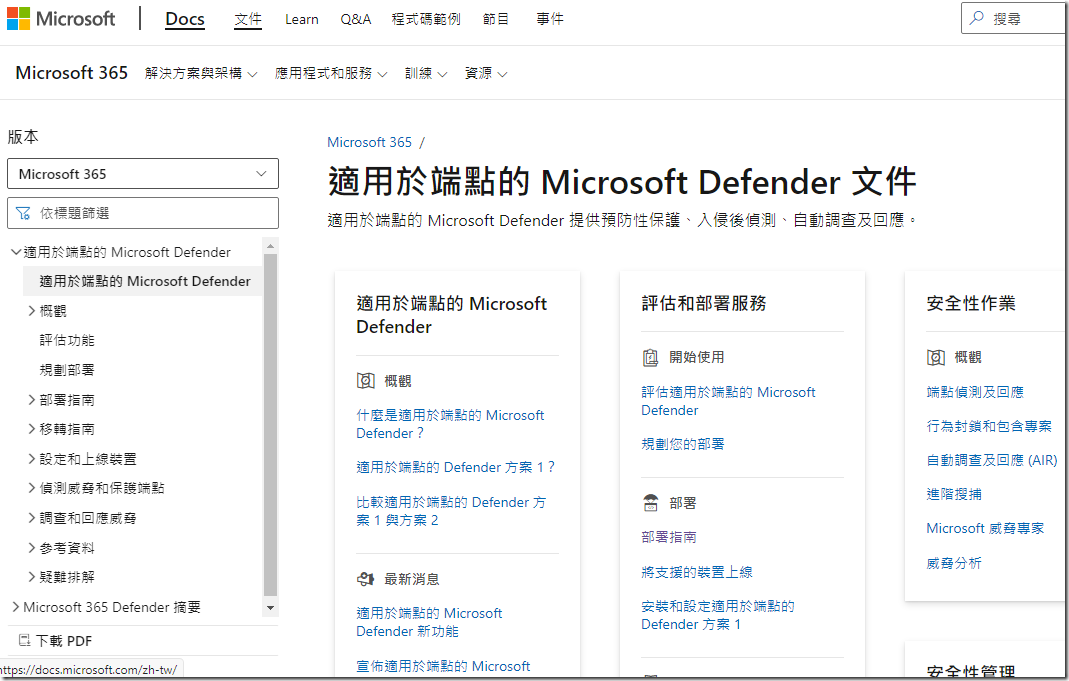This screenshot has height=681, width=1069.
Task: Open the 威脅分析 link
Action: (954, 563)
